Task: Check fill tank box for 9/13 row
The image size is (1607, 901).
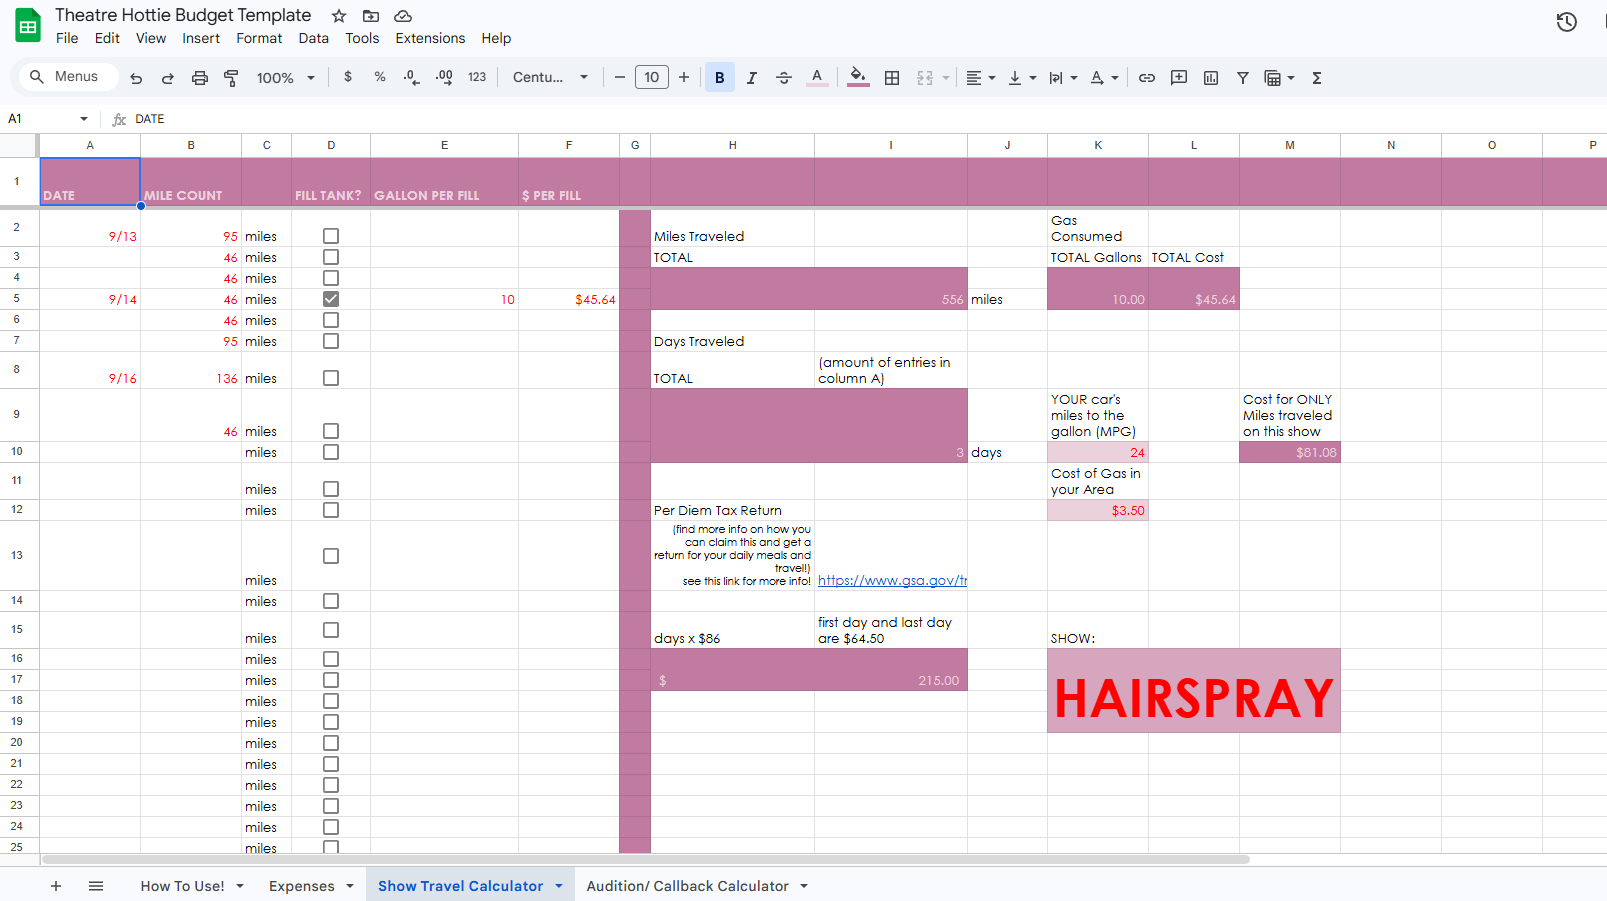Action: (x=331, y=236)
